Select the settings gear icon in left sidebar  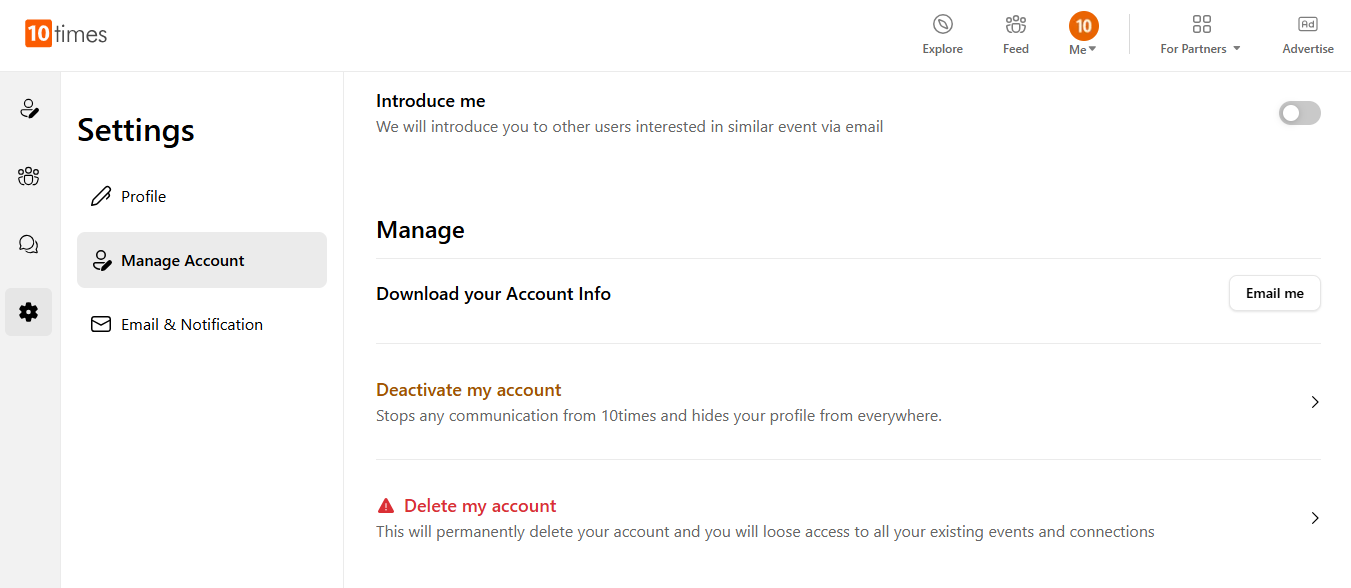[x=29, y=312]
